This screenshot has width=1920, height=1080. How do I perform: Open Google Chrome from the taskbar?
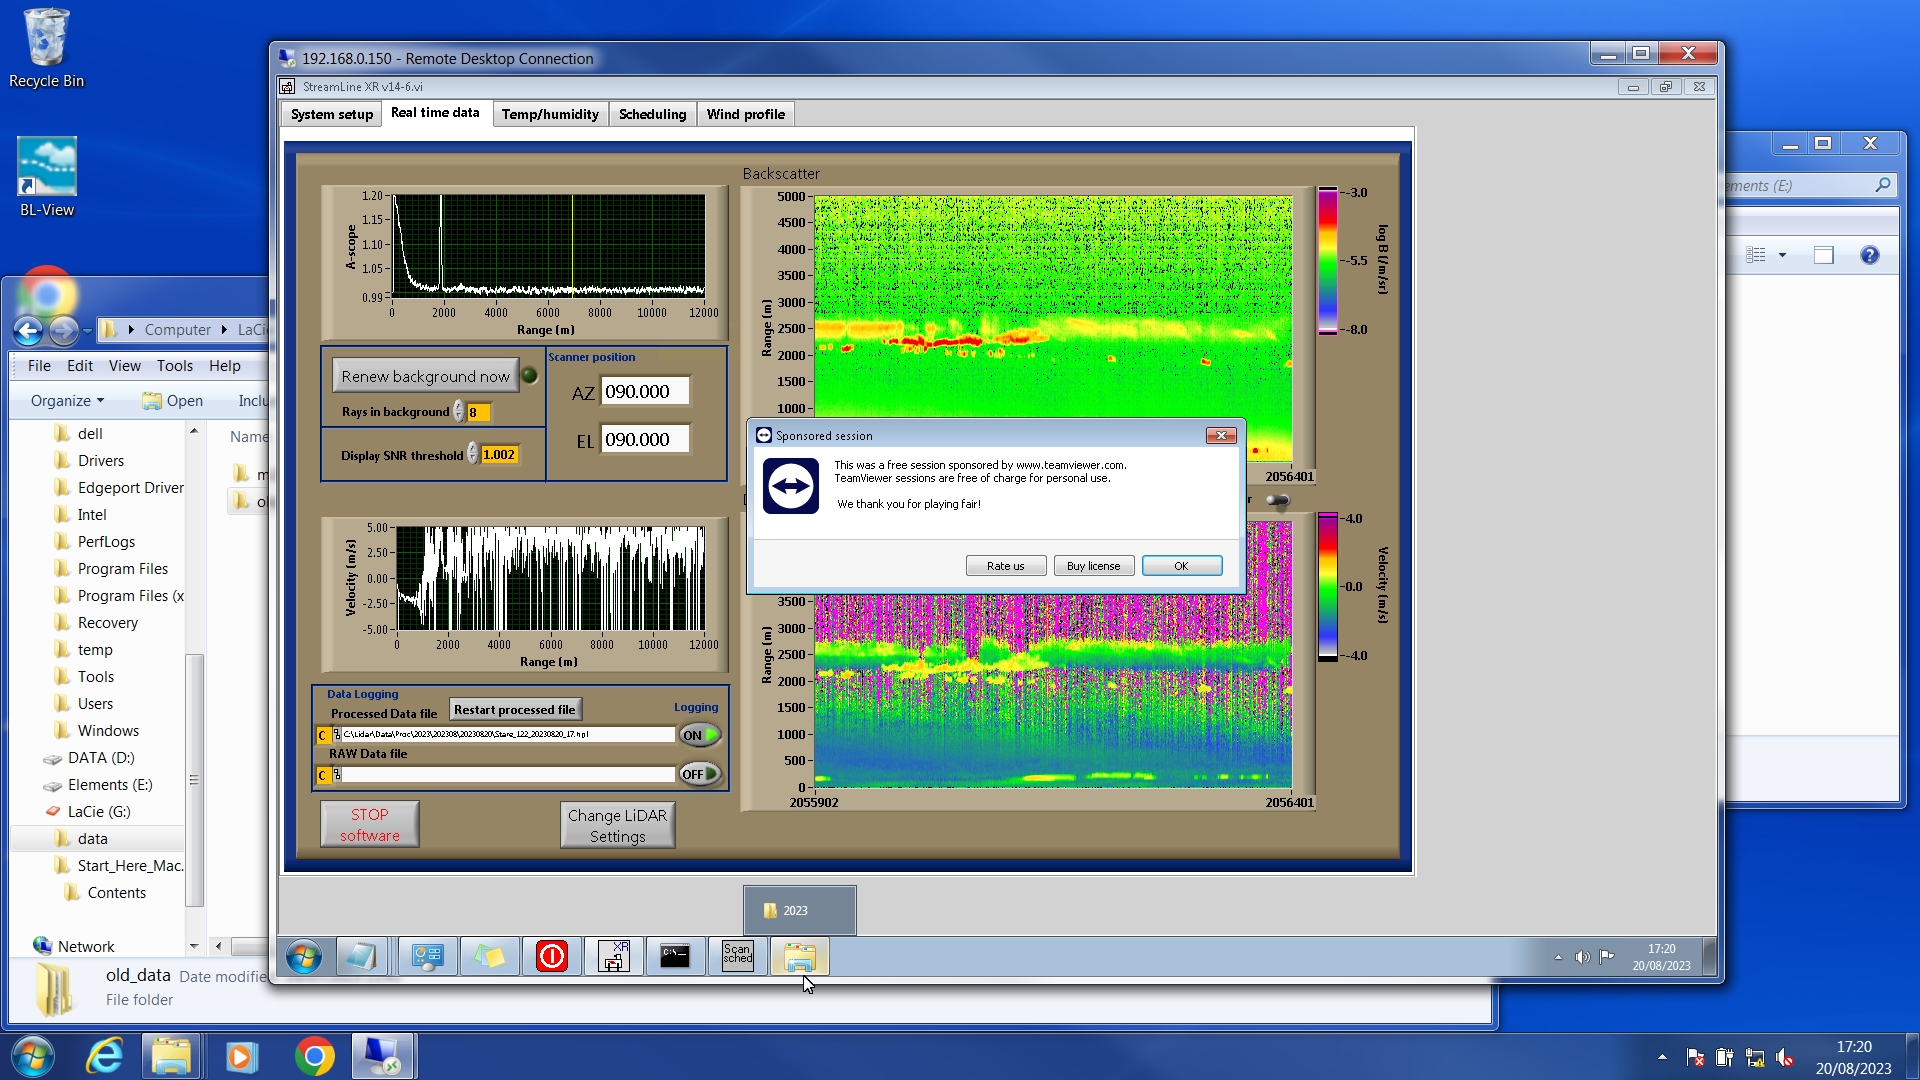pos(314,1056)
